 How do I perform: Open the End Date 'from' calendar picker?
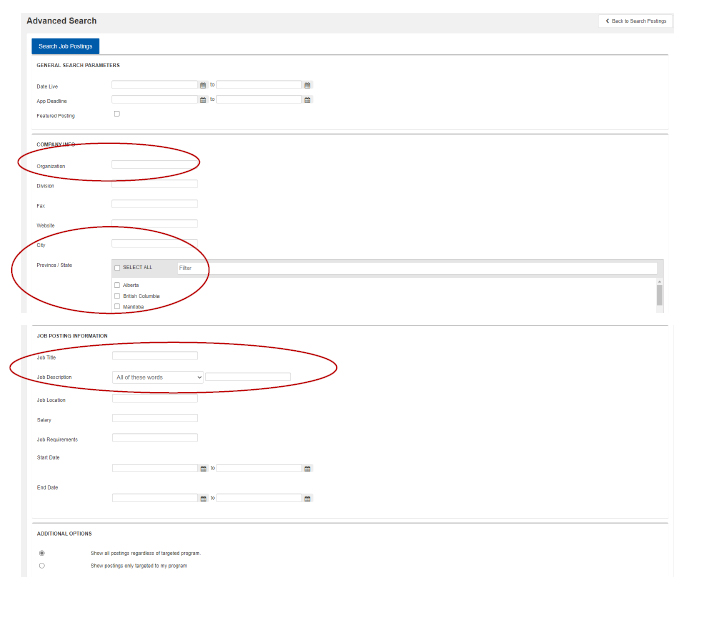click(x=203, y=498)
